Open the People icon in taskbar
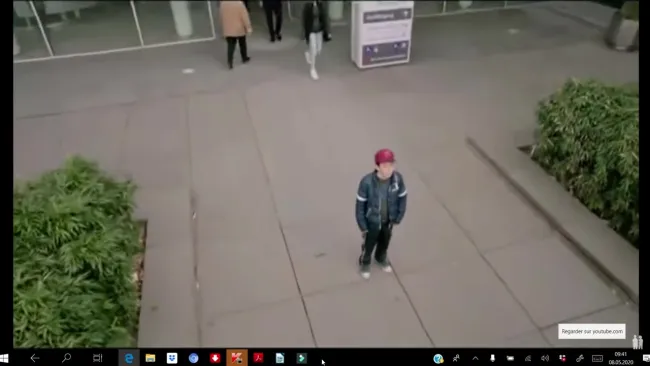Image resolution: width=650 pixels, height=366 pixels. pyautogui.click(x=456, y=359)
